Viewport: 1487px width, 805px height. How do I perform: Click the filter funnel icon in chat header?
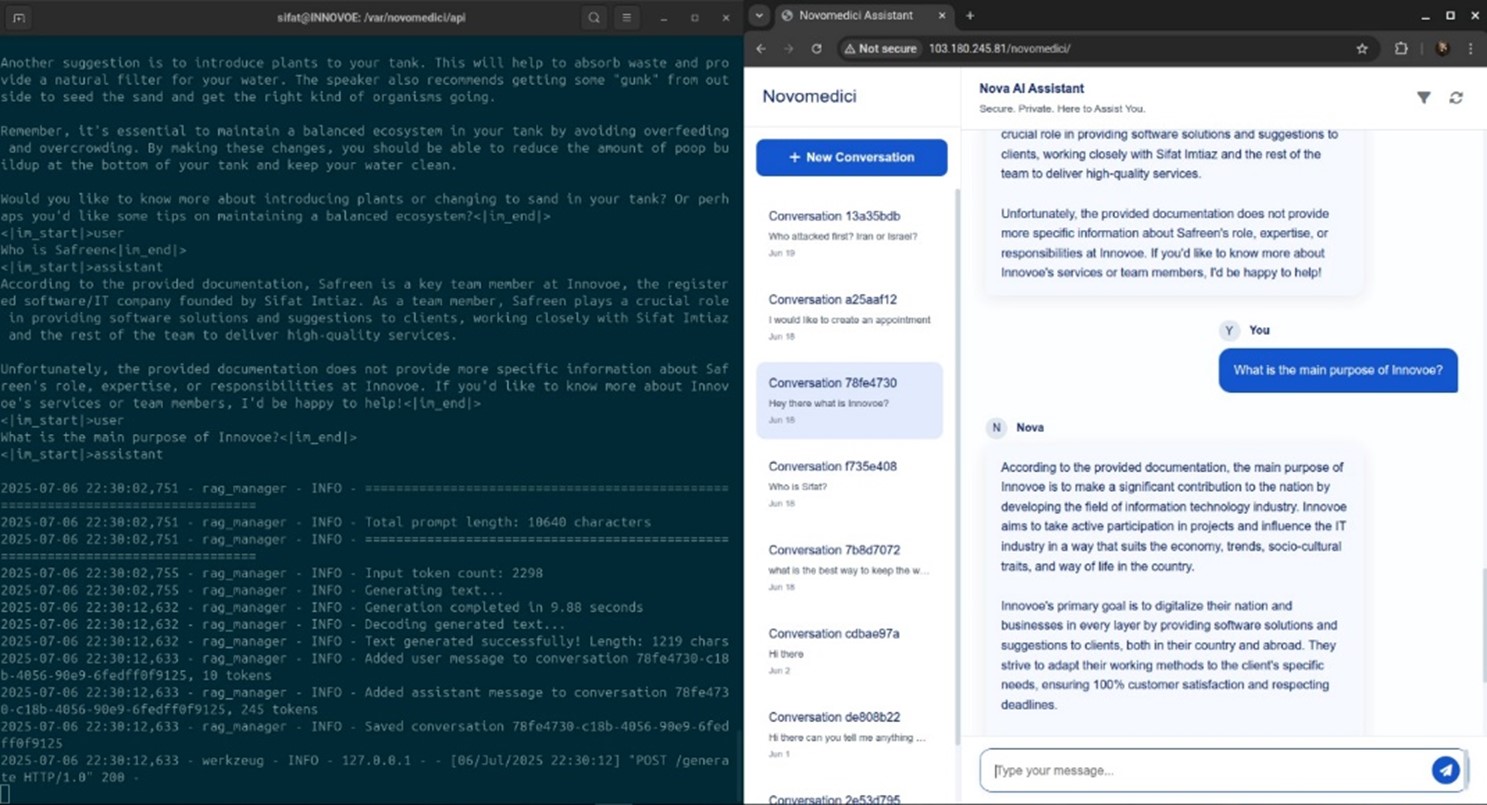click(x=1423, y=97)
